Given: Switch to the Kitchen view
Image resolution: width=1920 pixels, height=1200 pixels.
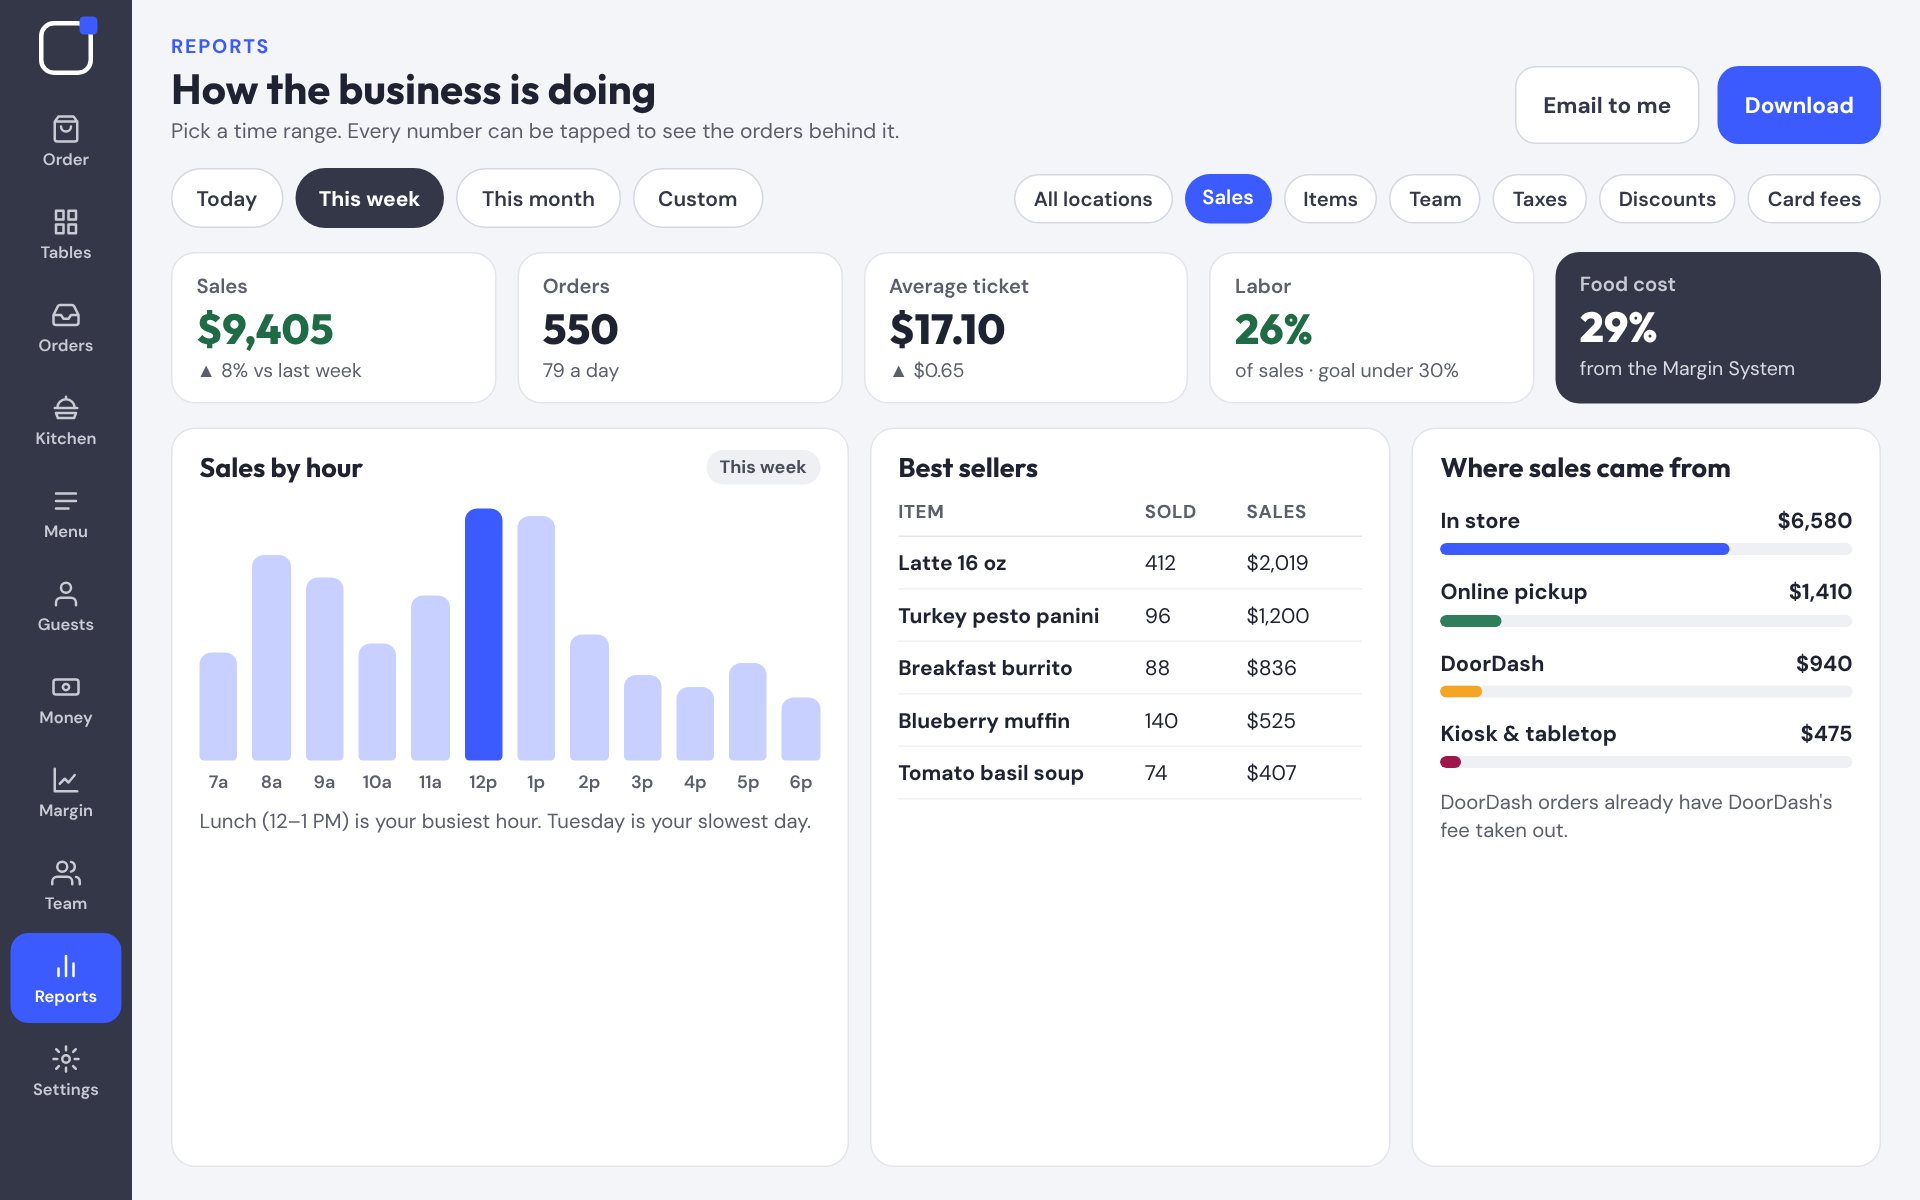Looking at the screenshot, I should point(65,420).
